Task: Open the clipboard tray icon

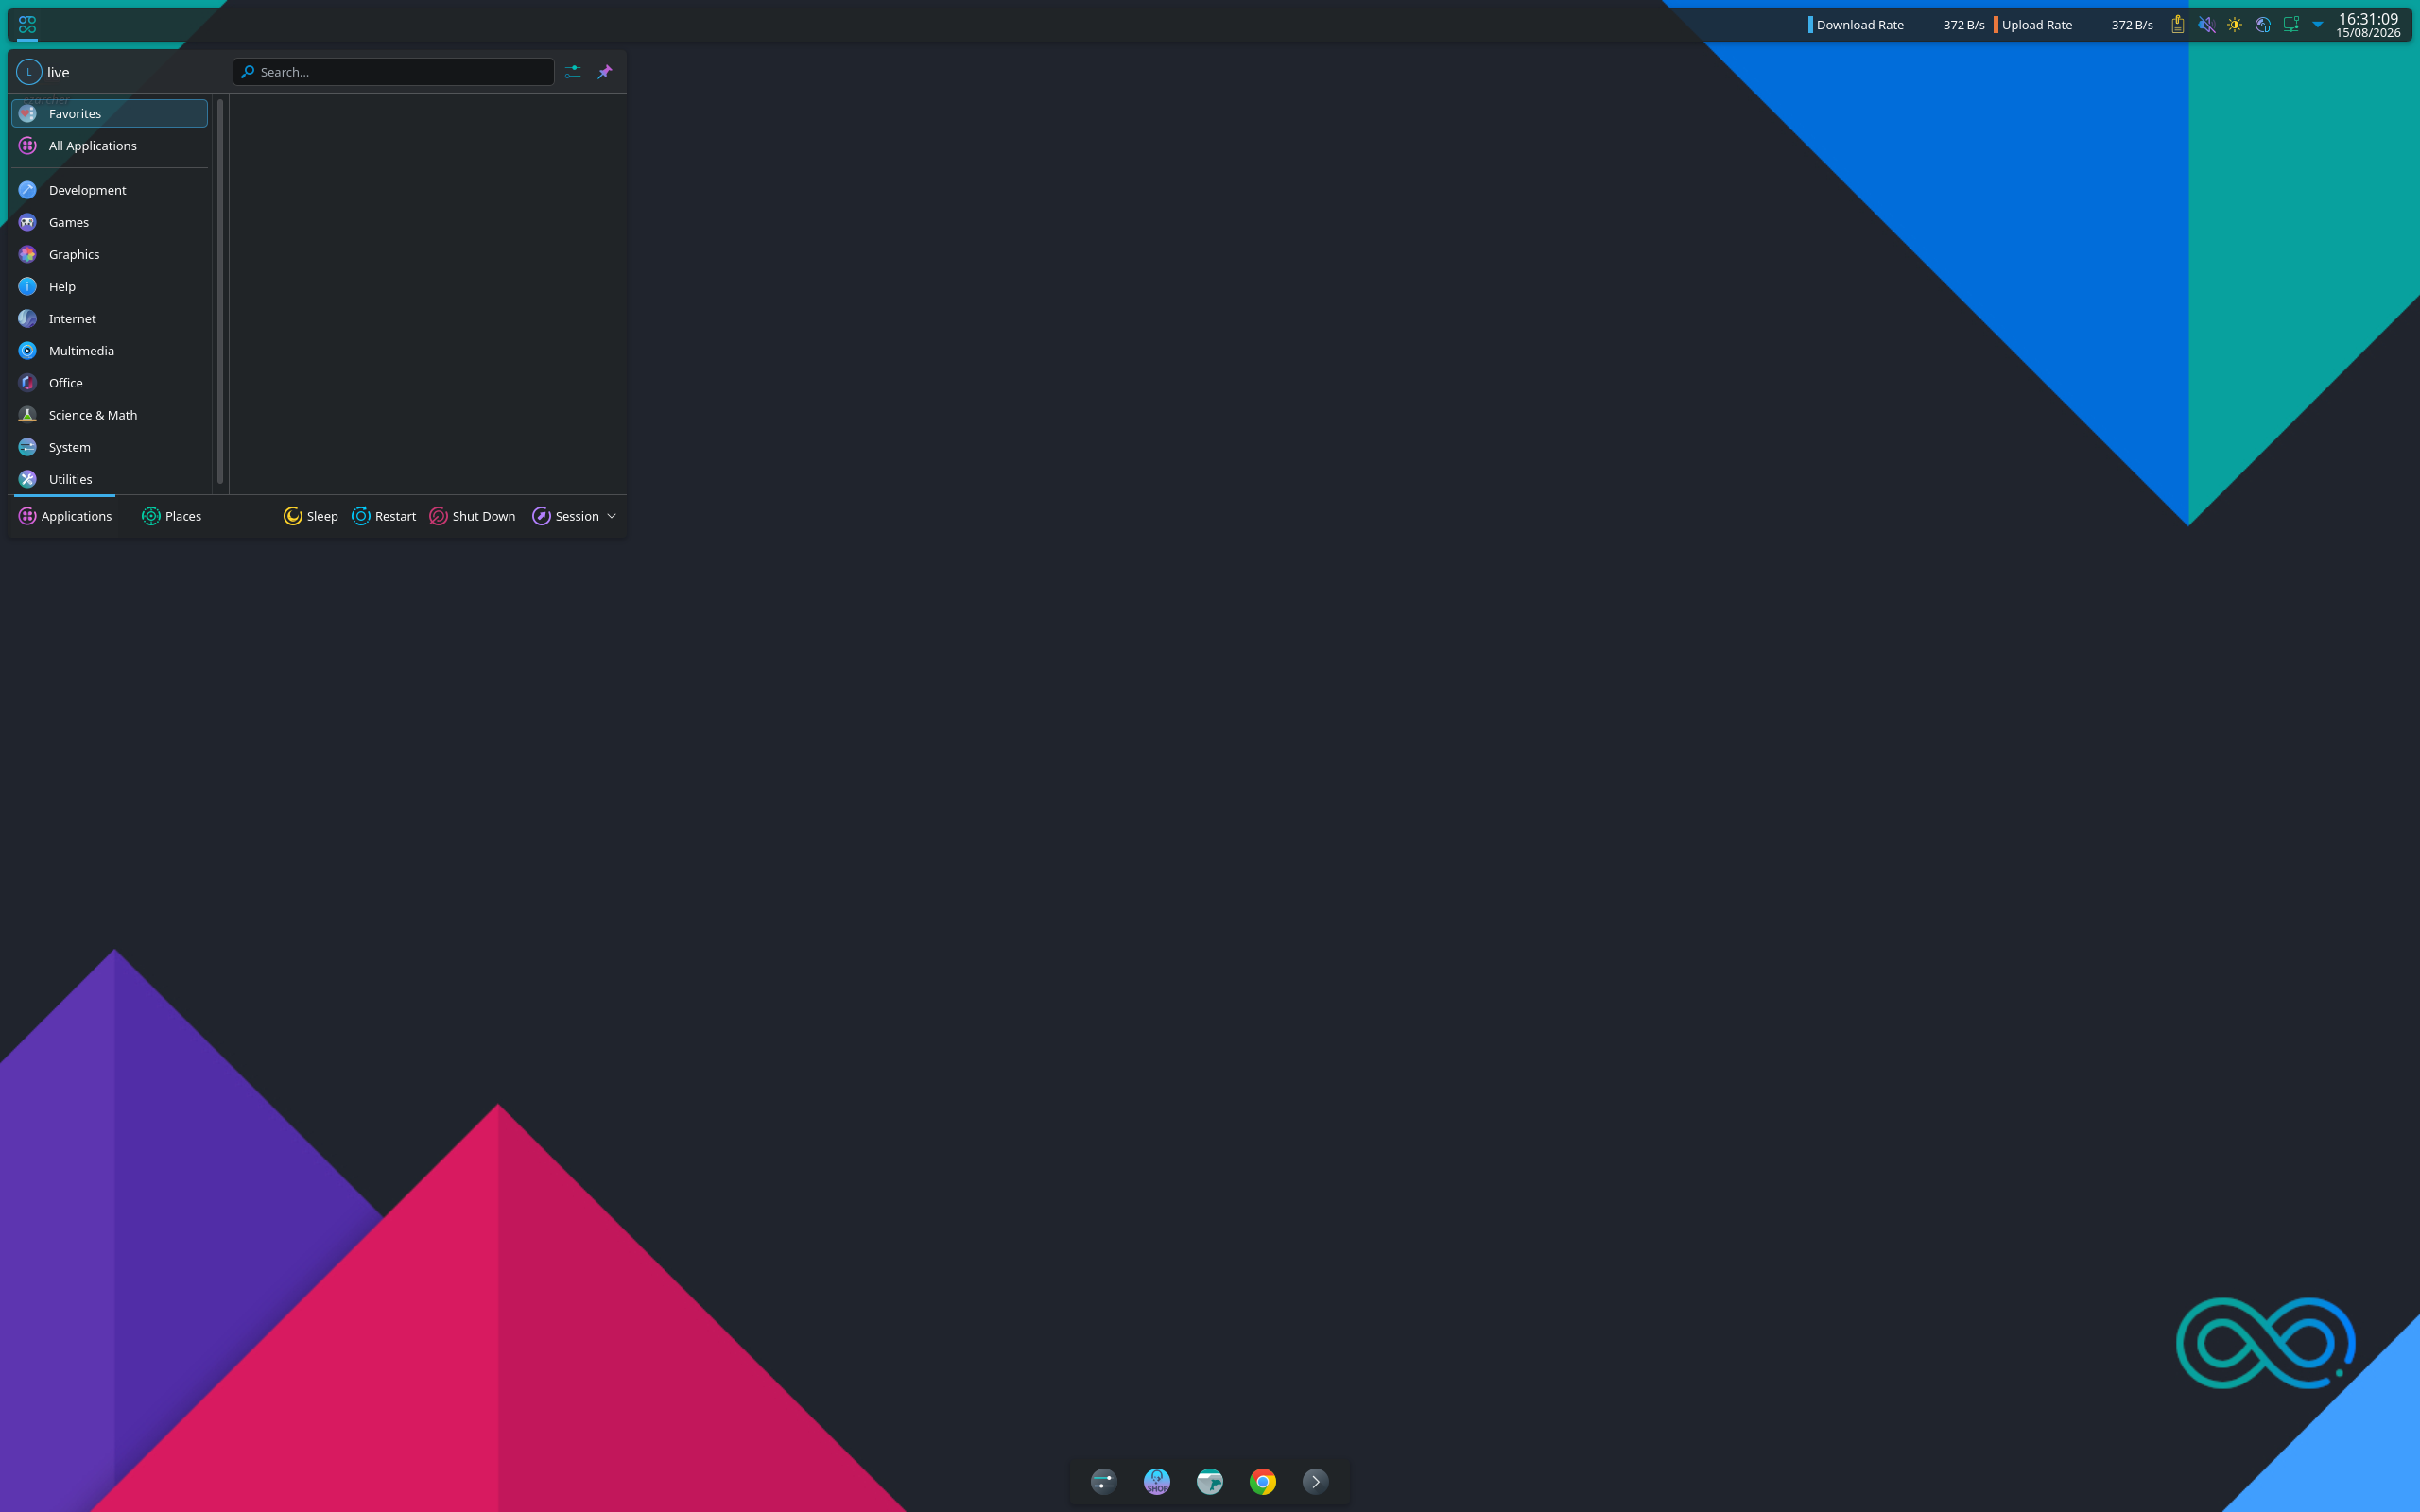Action: (2177, 25)
